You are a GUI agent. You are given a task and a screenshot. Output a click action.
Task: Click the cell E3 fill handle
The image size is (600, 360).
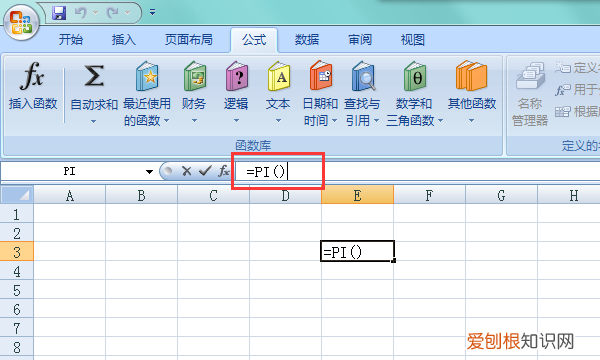[x=394, y=261]
